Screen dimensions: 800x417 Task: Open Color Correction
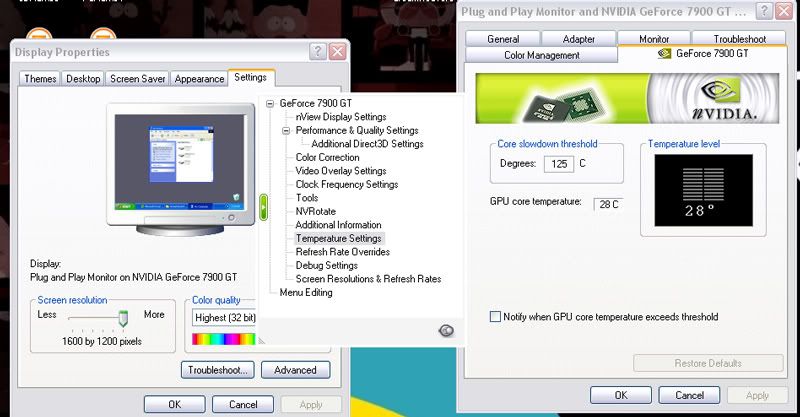(328, 157)
